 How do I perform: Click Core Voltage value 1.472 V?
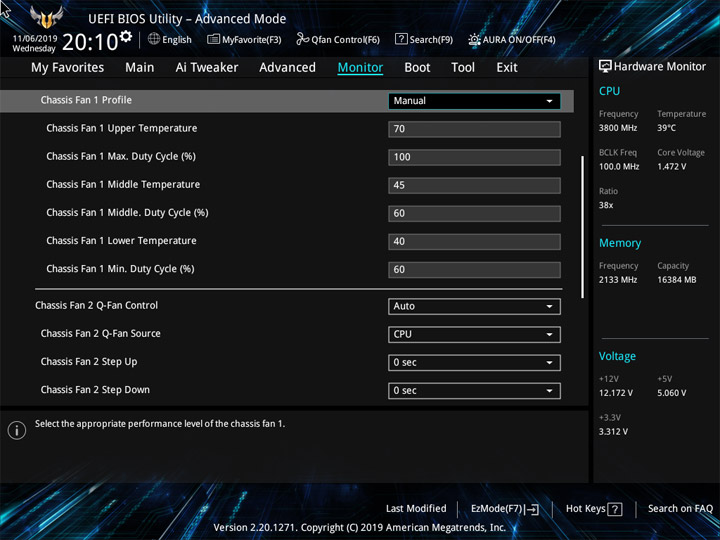pos(672,166)
